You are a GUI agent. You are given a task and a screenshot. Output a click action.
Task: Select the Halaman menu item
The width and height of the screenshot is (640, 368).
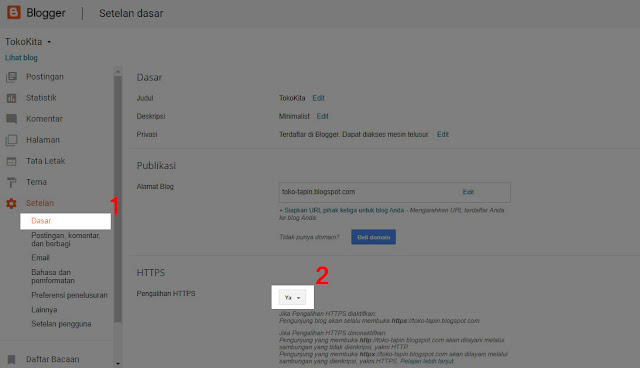43,140
